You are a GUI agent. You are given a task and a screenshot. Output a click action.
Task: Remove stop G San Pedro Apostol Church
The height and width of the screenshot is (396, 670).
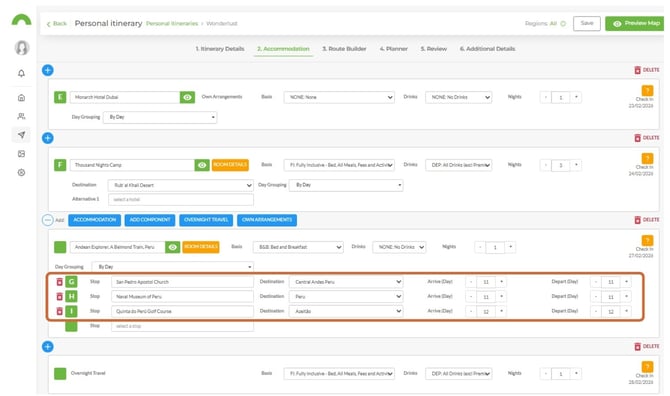(x=59, y=282)
